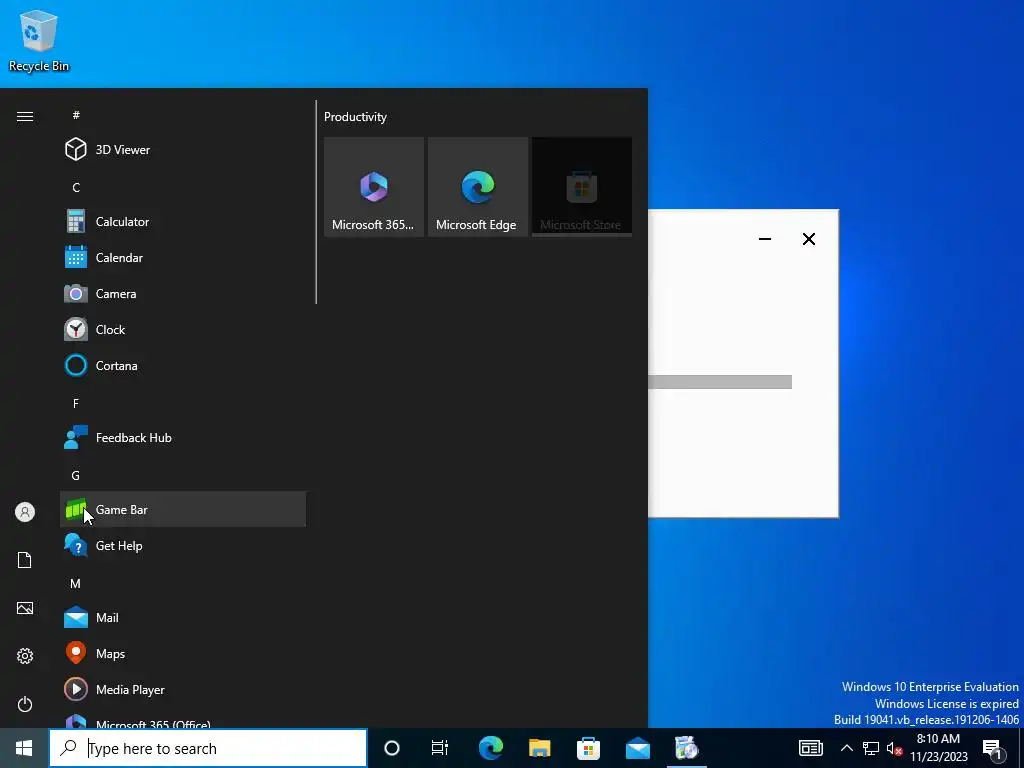Screen dimensions: 1024x768
Task: Click the Microsoft 365 productivity tile
Action: [374, 187]
